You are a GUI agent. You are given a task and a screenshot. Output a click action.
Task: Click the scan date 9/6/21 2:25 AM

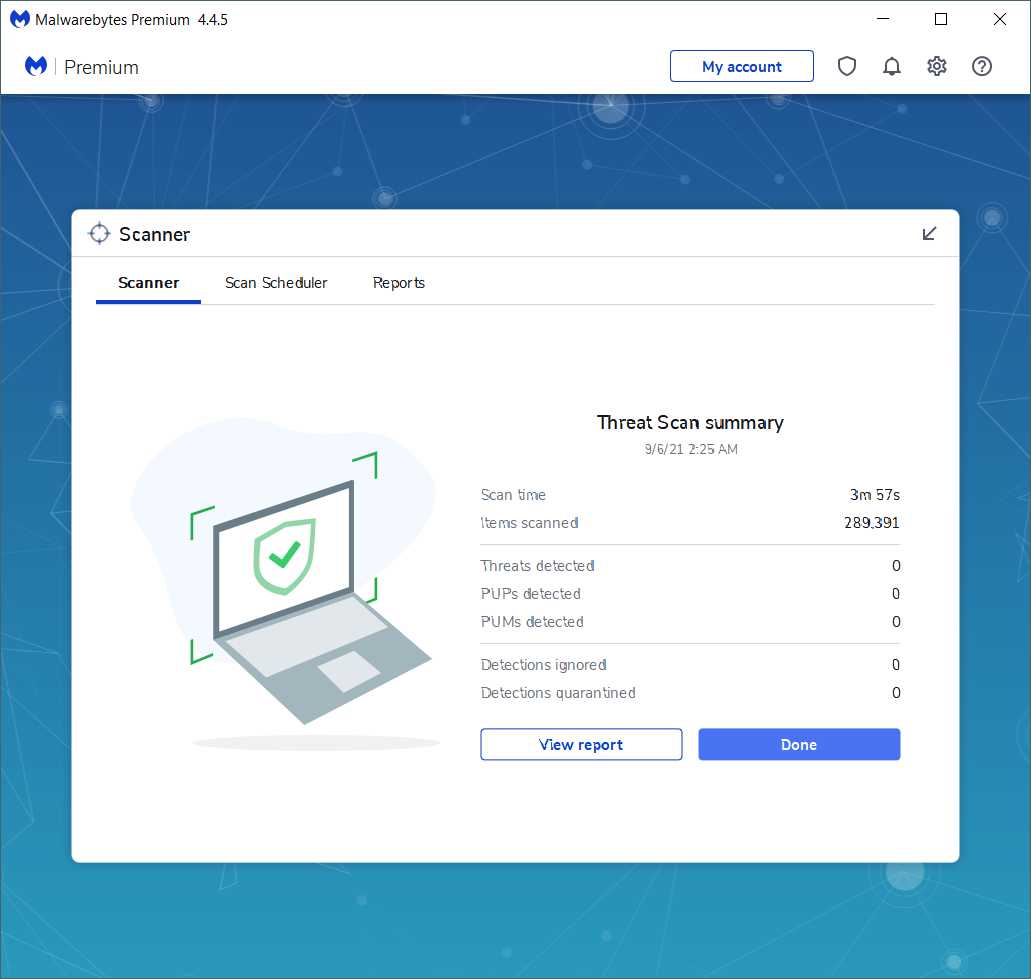pyautogui.click(x=691, y=449)
